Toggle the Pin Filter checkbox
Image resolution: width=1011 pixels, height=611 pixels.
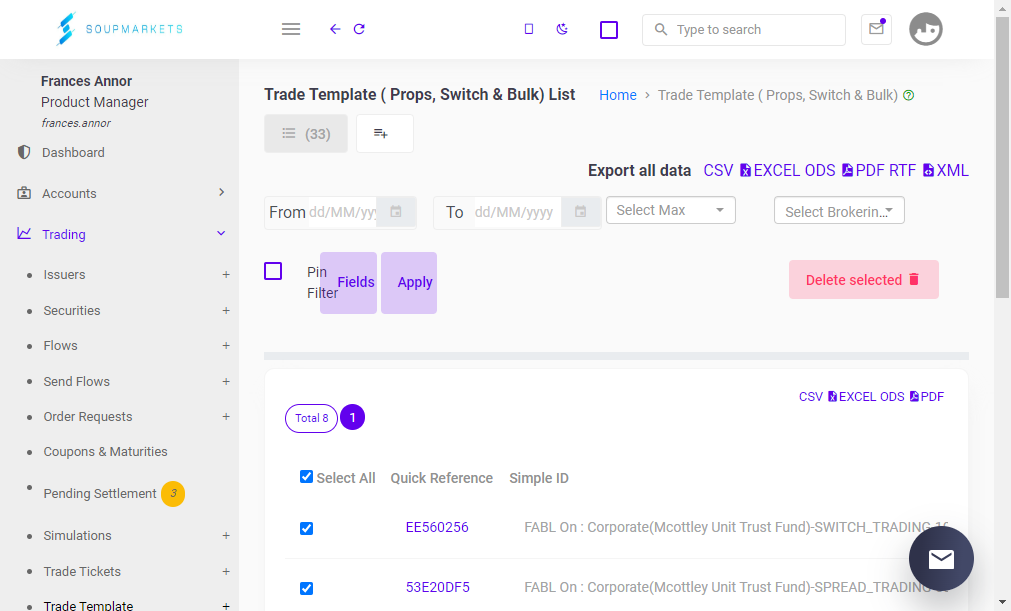click(273, 271)
